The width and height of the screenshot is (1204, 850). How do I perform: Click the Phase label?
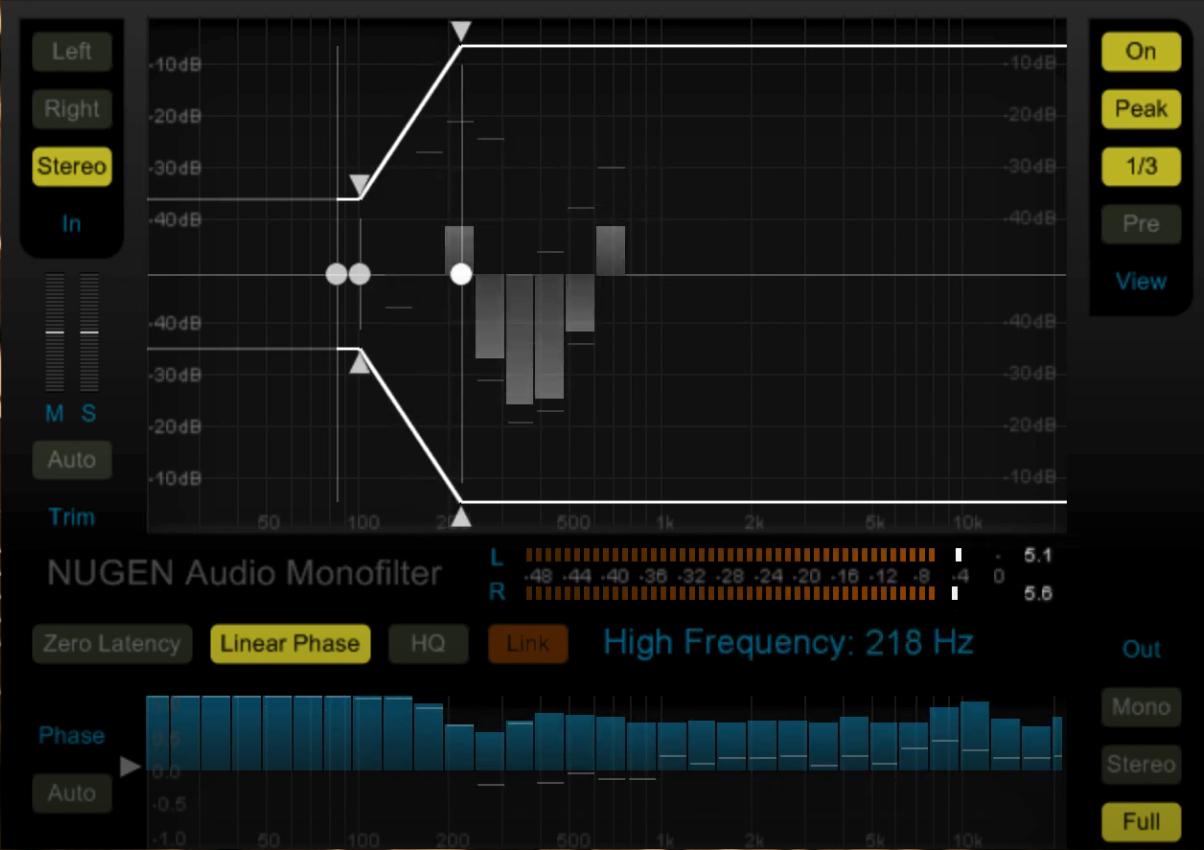click(x=71, y=736)
